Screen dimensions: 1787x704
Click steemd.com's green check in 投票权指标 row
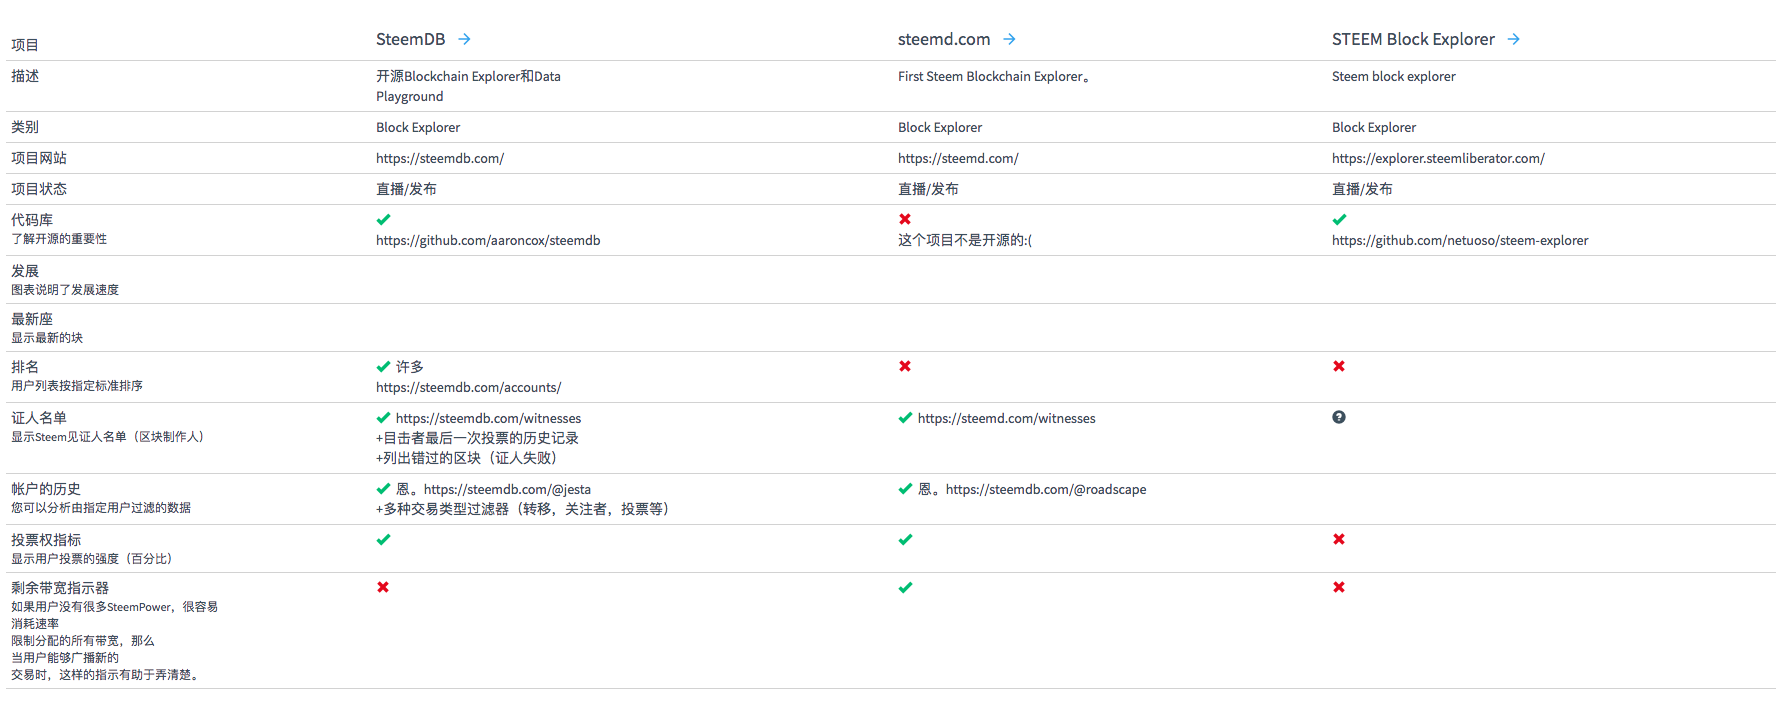(905, 539)
